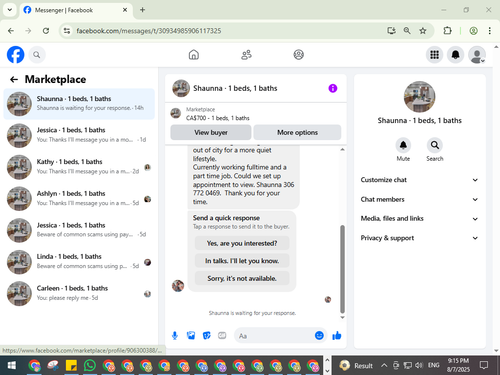
Task: Open Jessica chat with 'Thanks I'll message' preview
Action: coord(79,135)
